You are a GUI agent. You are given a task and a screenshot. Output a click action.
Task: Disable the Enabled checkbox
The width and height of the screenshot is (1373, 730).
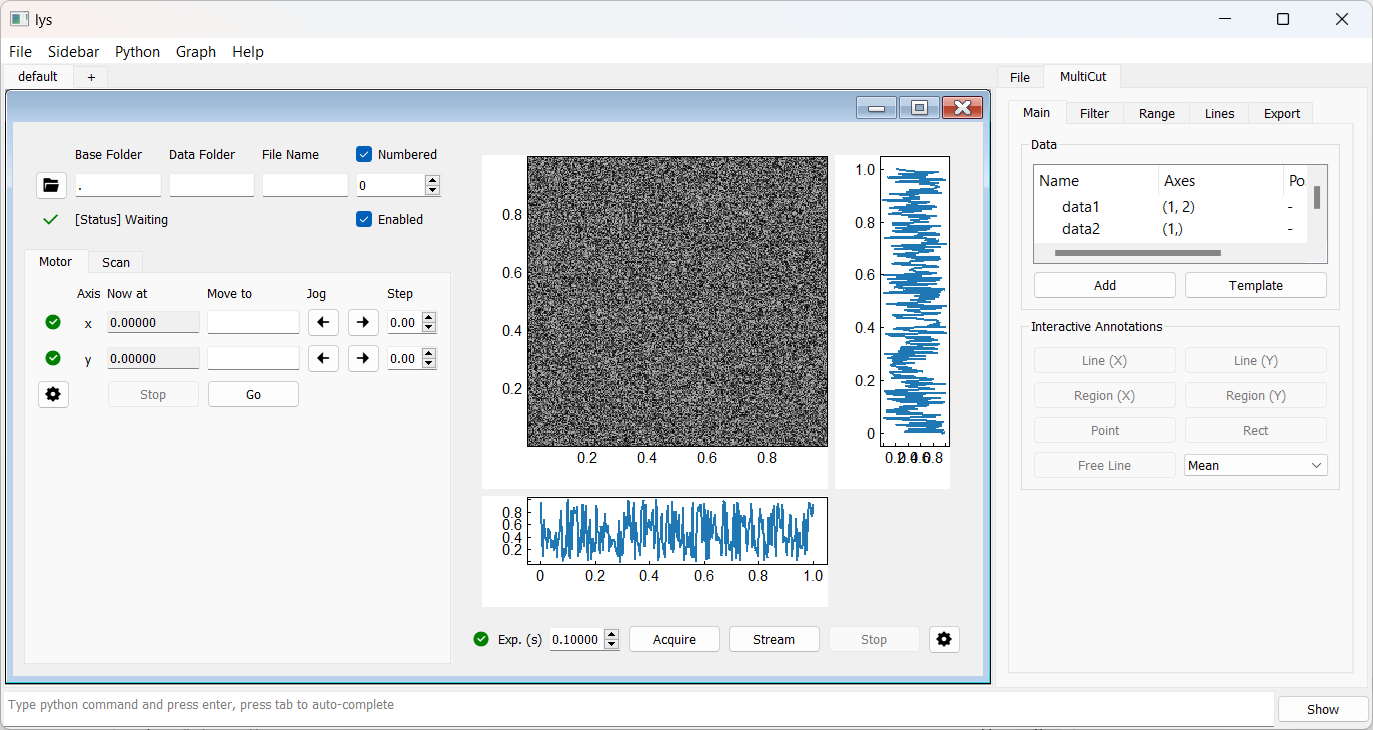(365, 219)
